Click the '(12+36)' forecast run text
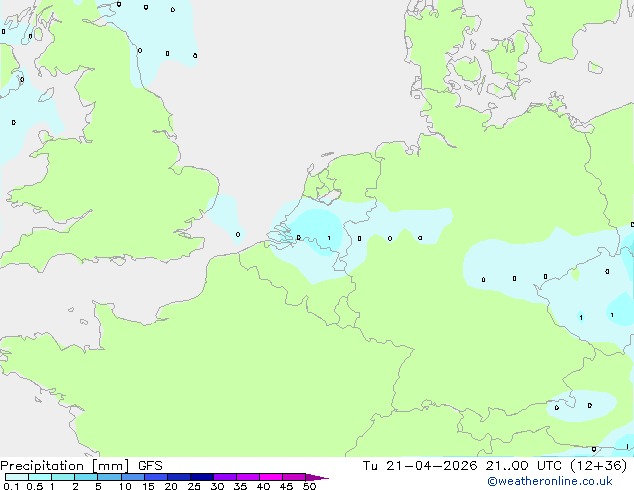Viewport: 634px width, 490px height. pyautogui.click(x=598, y=466)
